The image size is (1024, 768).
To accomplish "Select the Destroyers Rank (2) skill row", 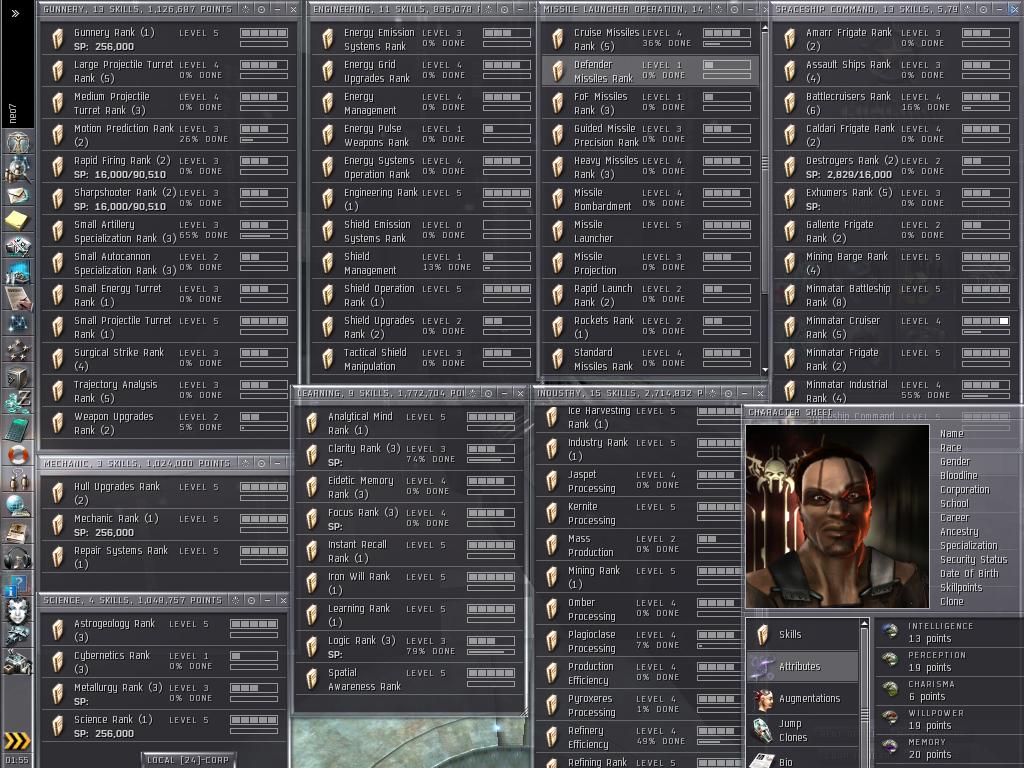I will coord(895,167).
